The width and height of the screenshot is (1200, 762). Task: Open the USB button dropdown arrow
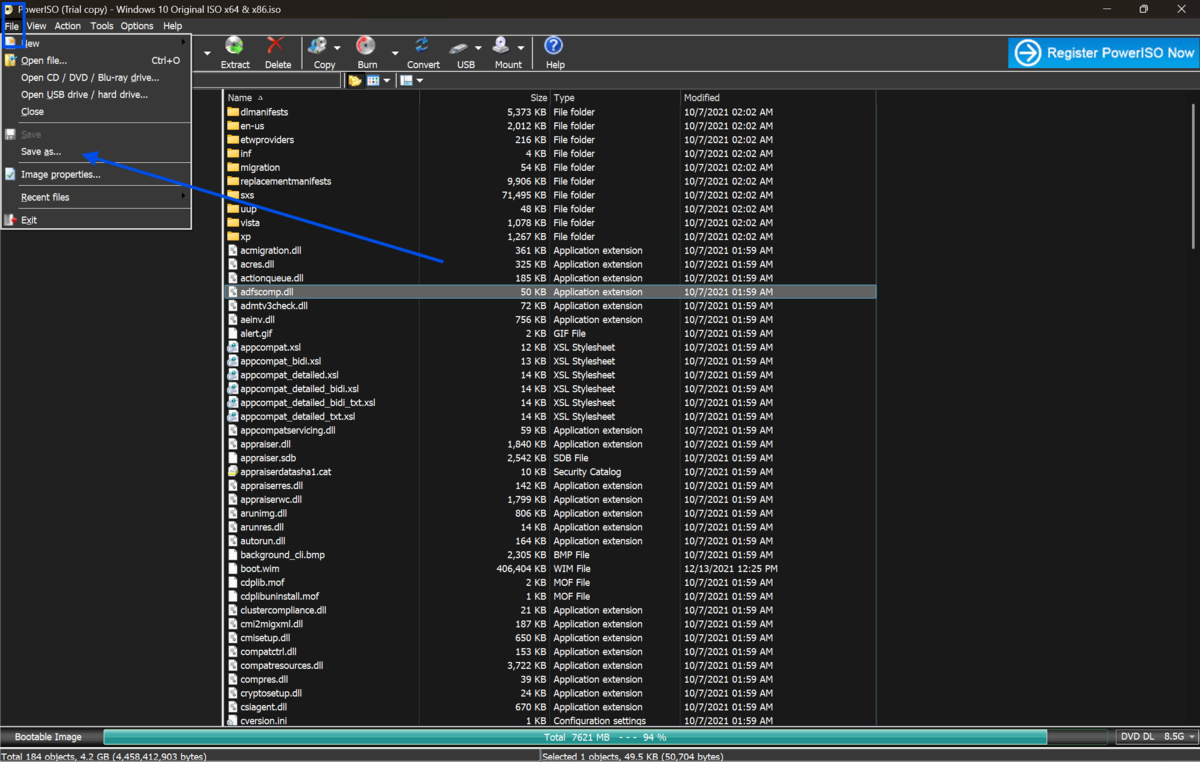click(478, 48)
